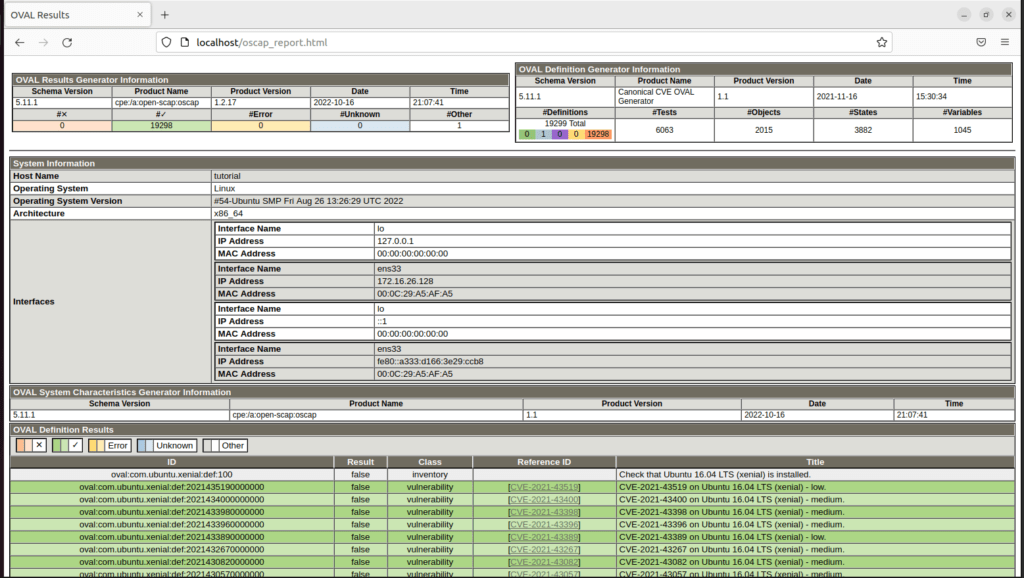Click "cpe:/a:open-scap:oscap" with product version 1.2.17
Viewport: 1024px width, 578px height.
click(157, 103)
